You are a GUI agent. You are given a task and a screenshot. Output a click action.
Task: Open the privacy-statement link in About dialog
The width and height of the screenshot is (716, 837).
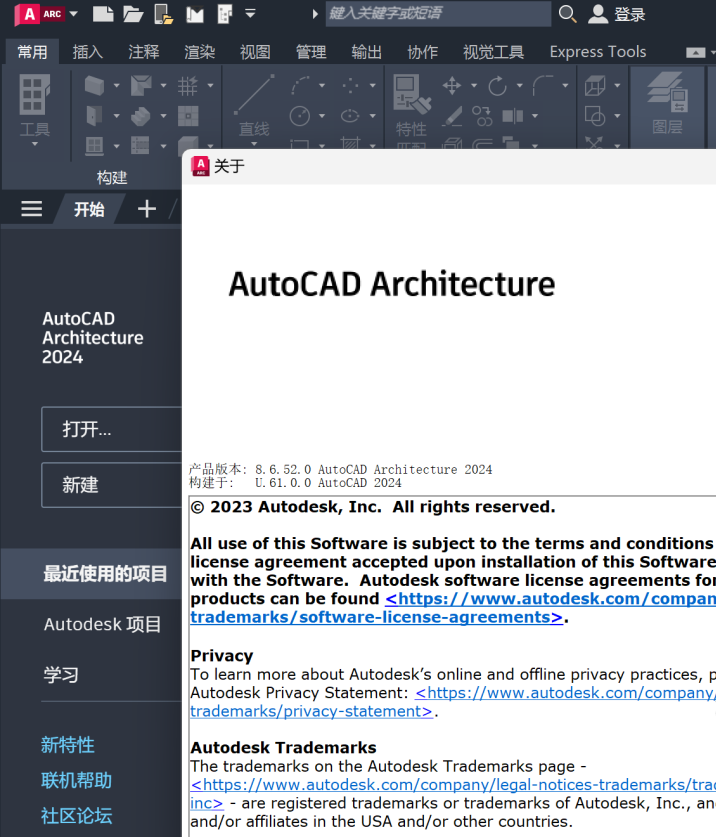tap(311, 711)
